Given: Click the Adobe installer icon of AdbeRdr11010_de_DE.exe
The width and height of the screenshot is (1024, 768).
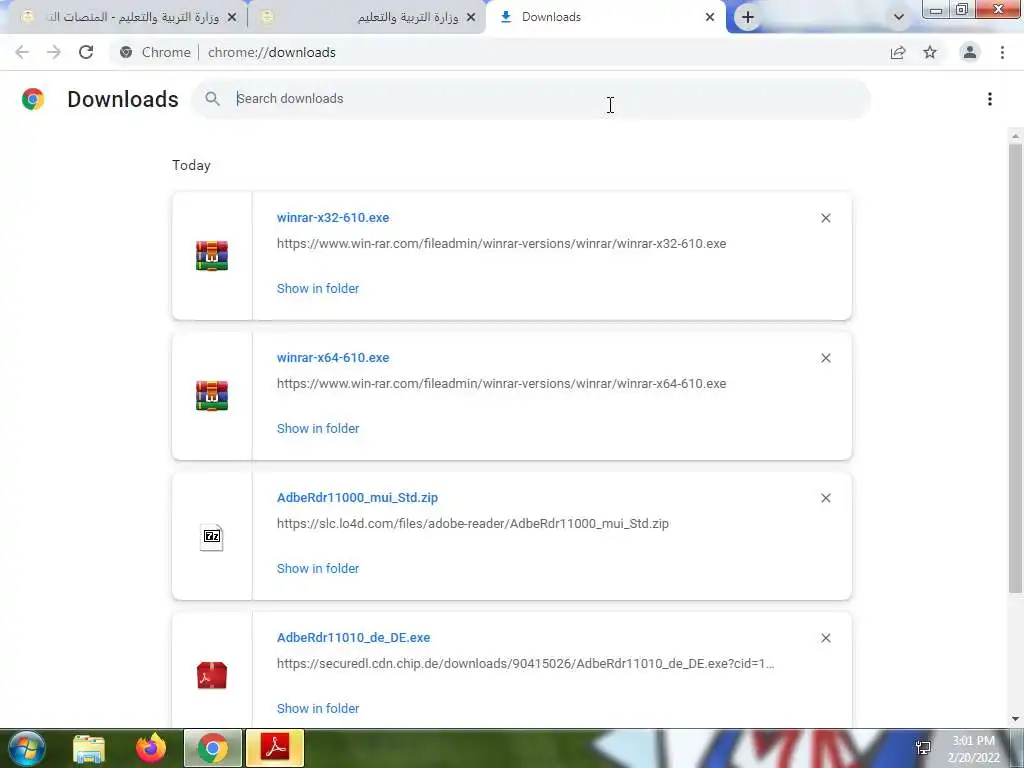Looking at the screenshot, I should (212, 675).
